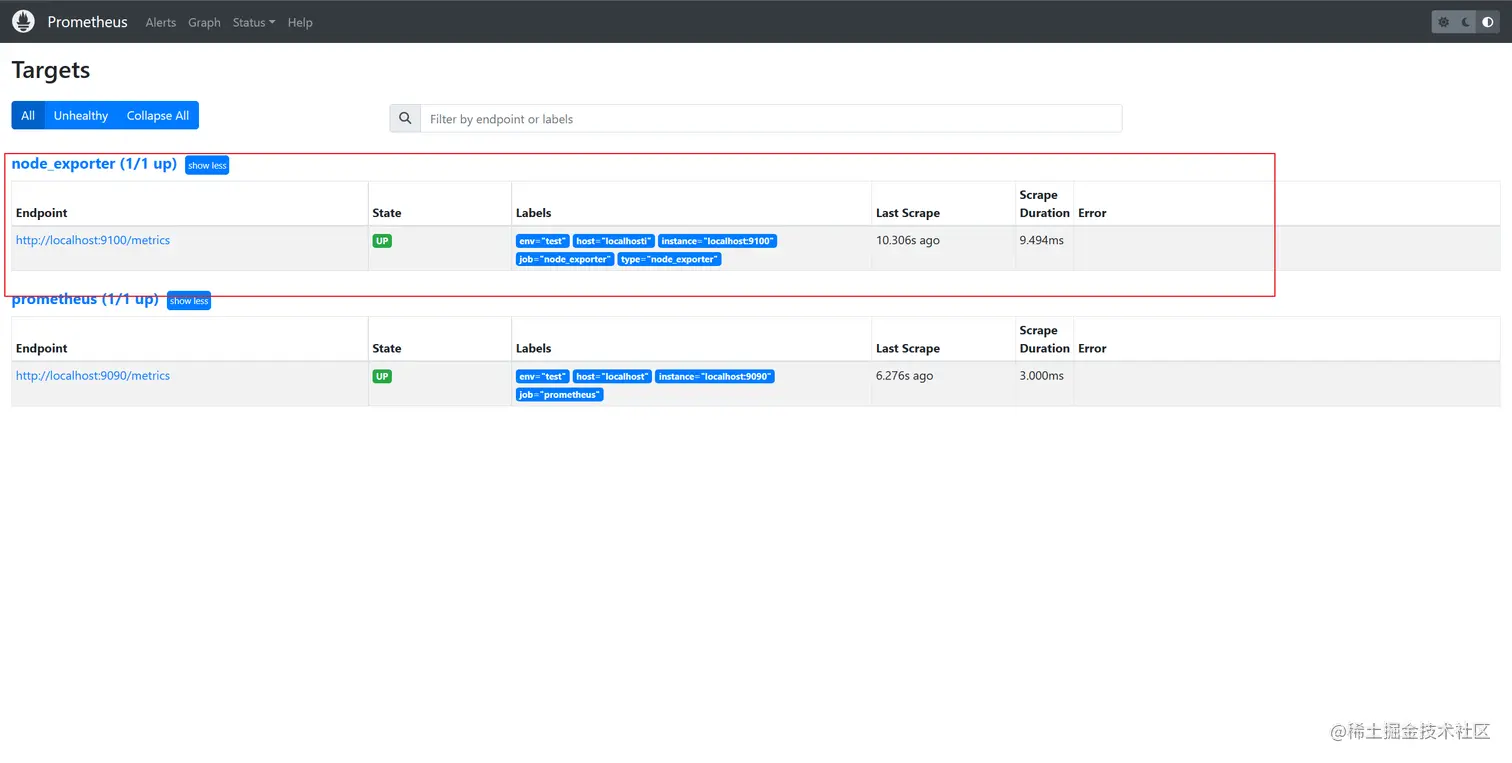
Task: Click the job="prometheus" label
Action: tap(560, 395)
